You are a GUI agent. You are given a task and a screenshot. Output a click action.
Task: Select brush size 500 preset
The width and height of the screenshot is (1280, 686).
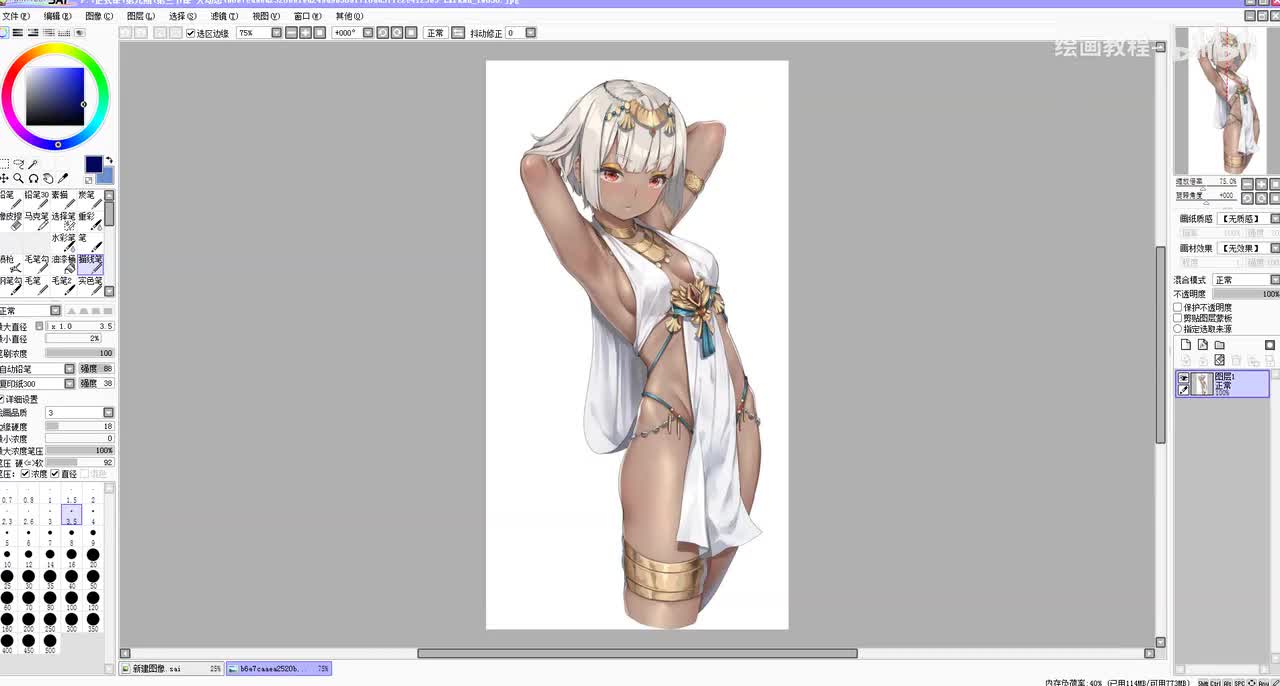pos(50,645)
